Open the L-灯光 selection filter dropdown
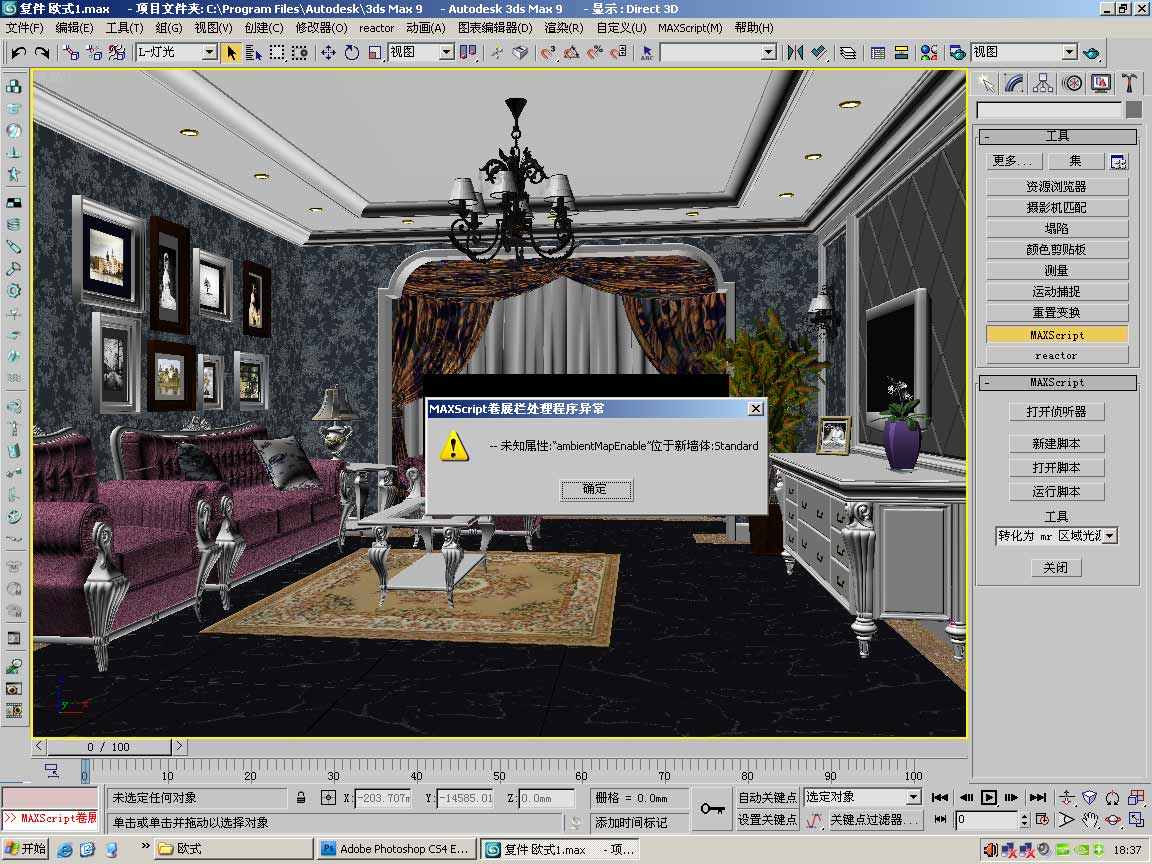Screen dimensions: 1152x864 click(210, 52)
